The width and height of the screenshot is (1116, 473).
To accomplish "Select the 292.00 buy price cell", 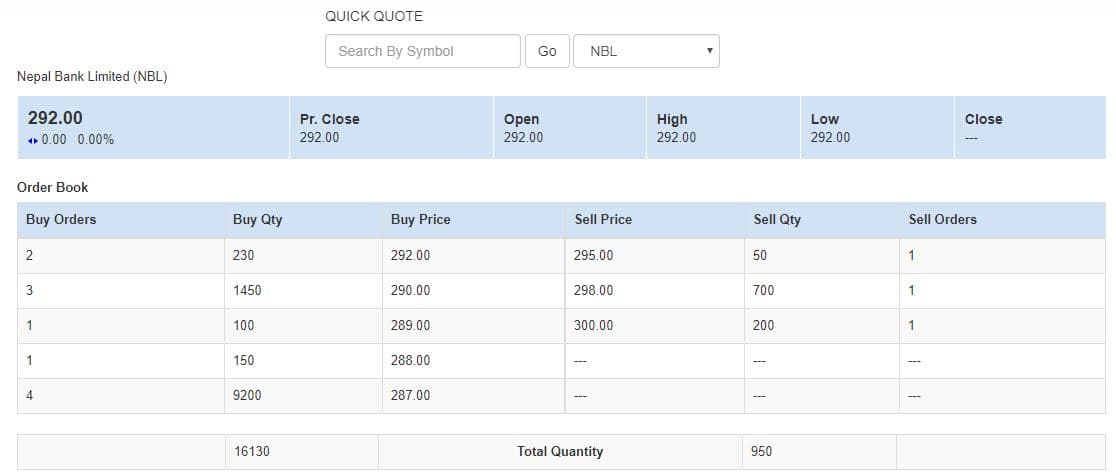I will click(x=473, y=255).
